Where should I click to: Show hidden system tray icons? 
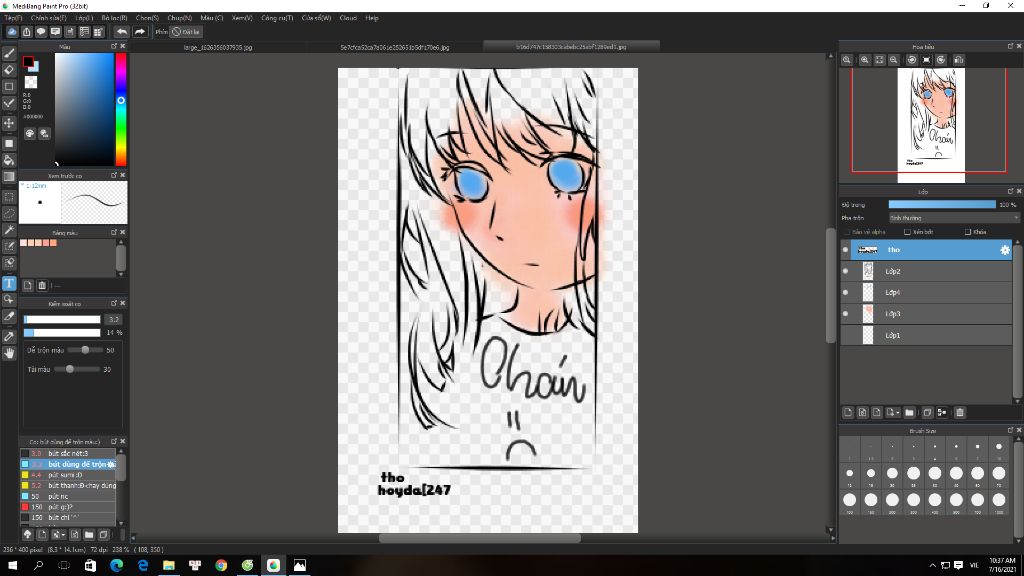point(932,565)
